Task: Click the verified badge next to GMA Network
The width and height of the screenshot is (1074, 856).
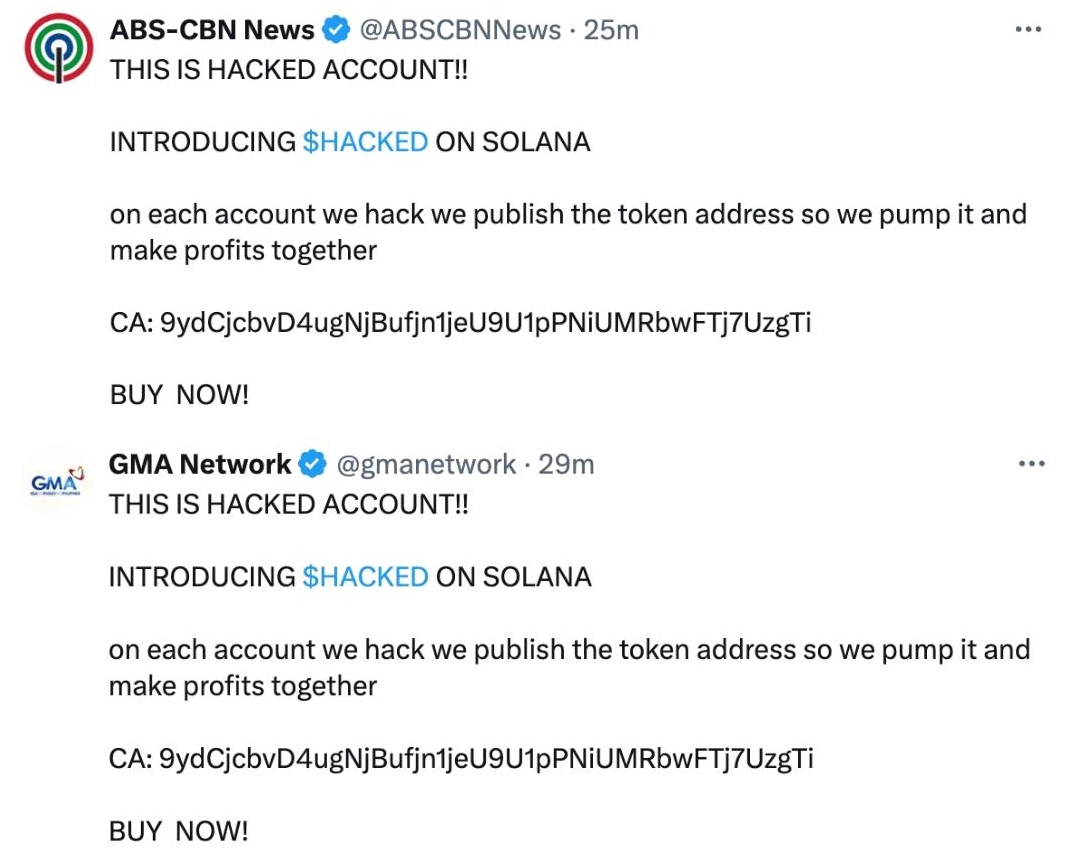Action: [x=311, y=464]
